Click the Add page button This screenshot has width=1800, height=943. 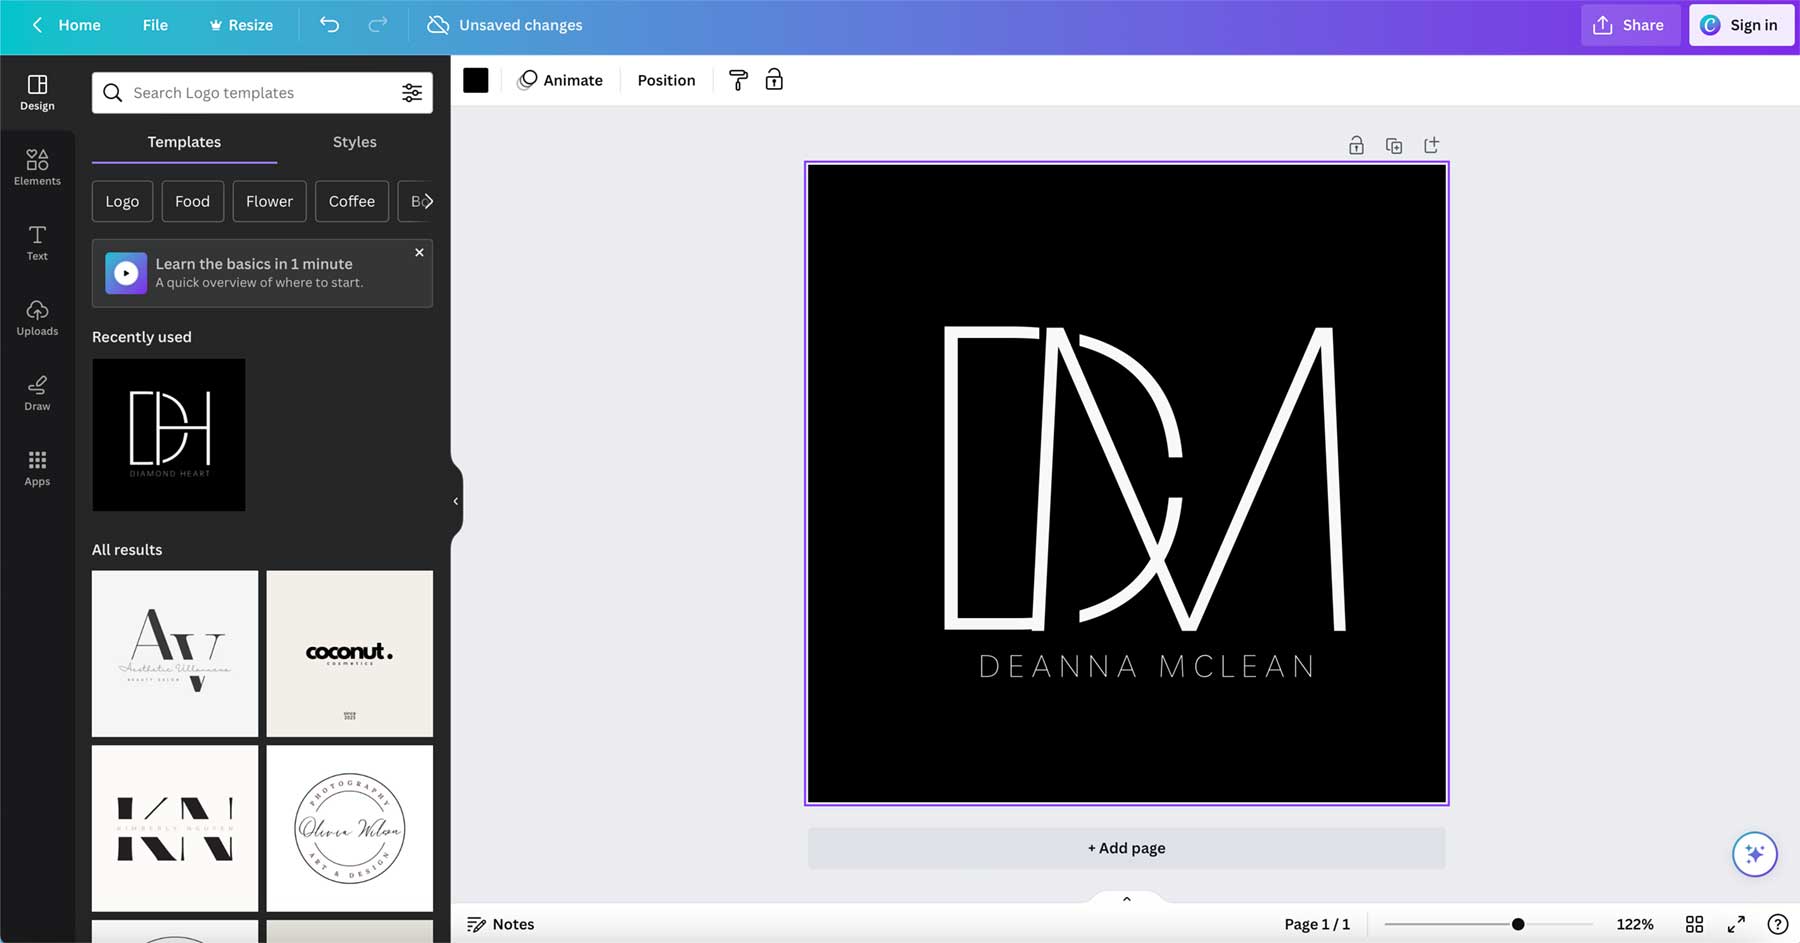(x=1125, y=847)
